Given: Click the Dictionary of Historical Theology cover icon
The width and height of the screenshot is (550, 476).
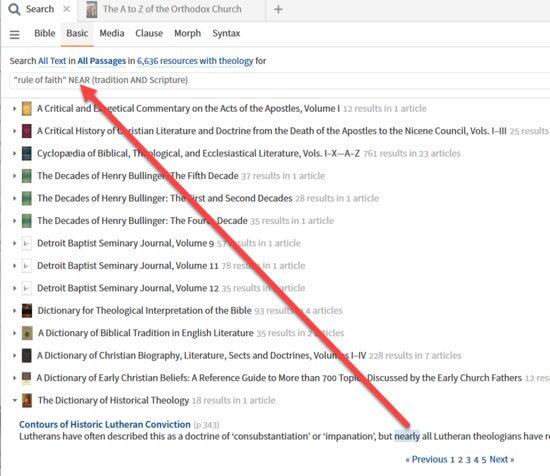Looking at the screenshot, I should (x=27, y=400).
